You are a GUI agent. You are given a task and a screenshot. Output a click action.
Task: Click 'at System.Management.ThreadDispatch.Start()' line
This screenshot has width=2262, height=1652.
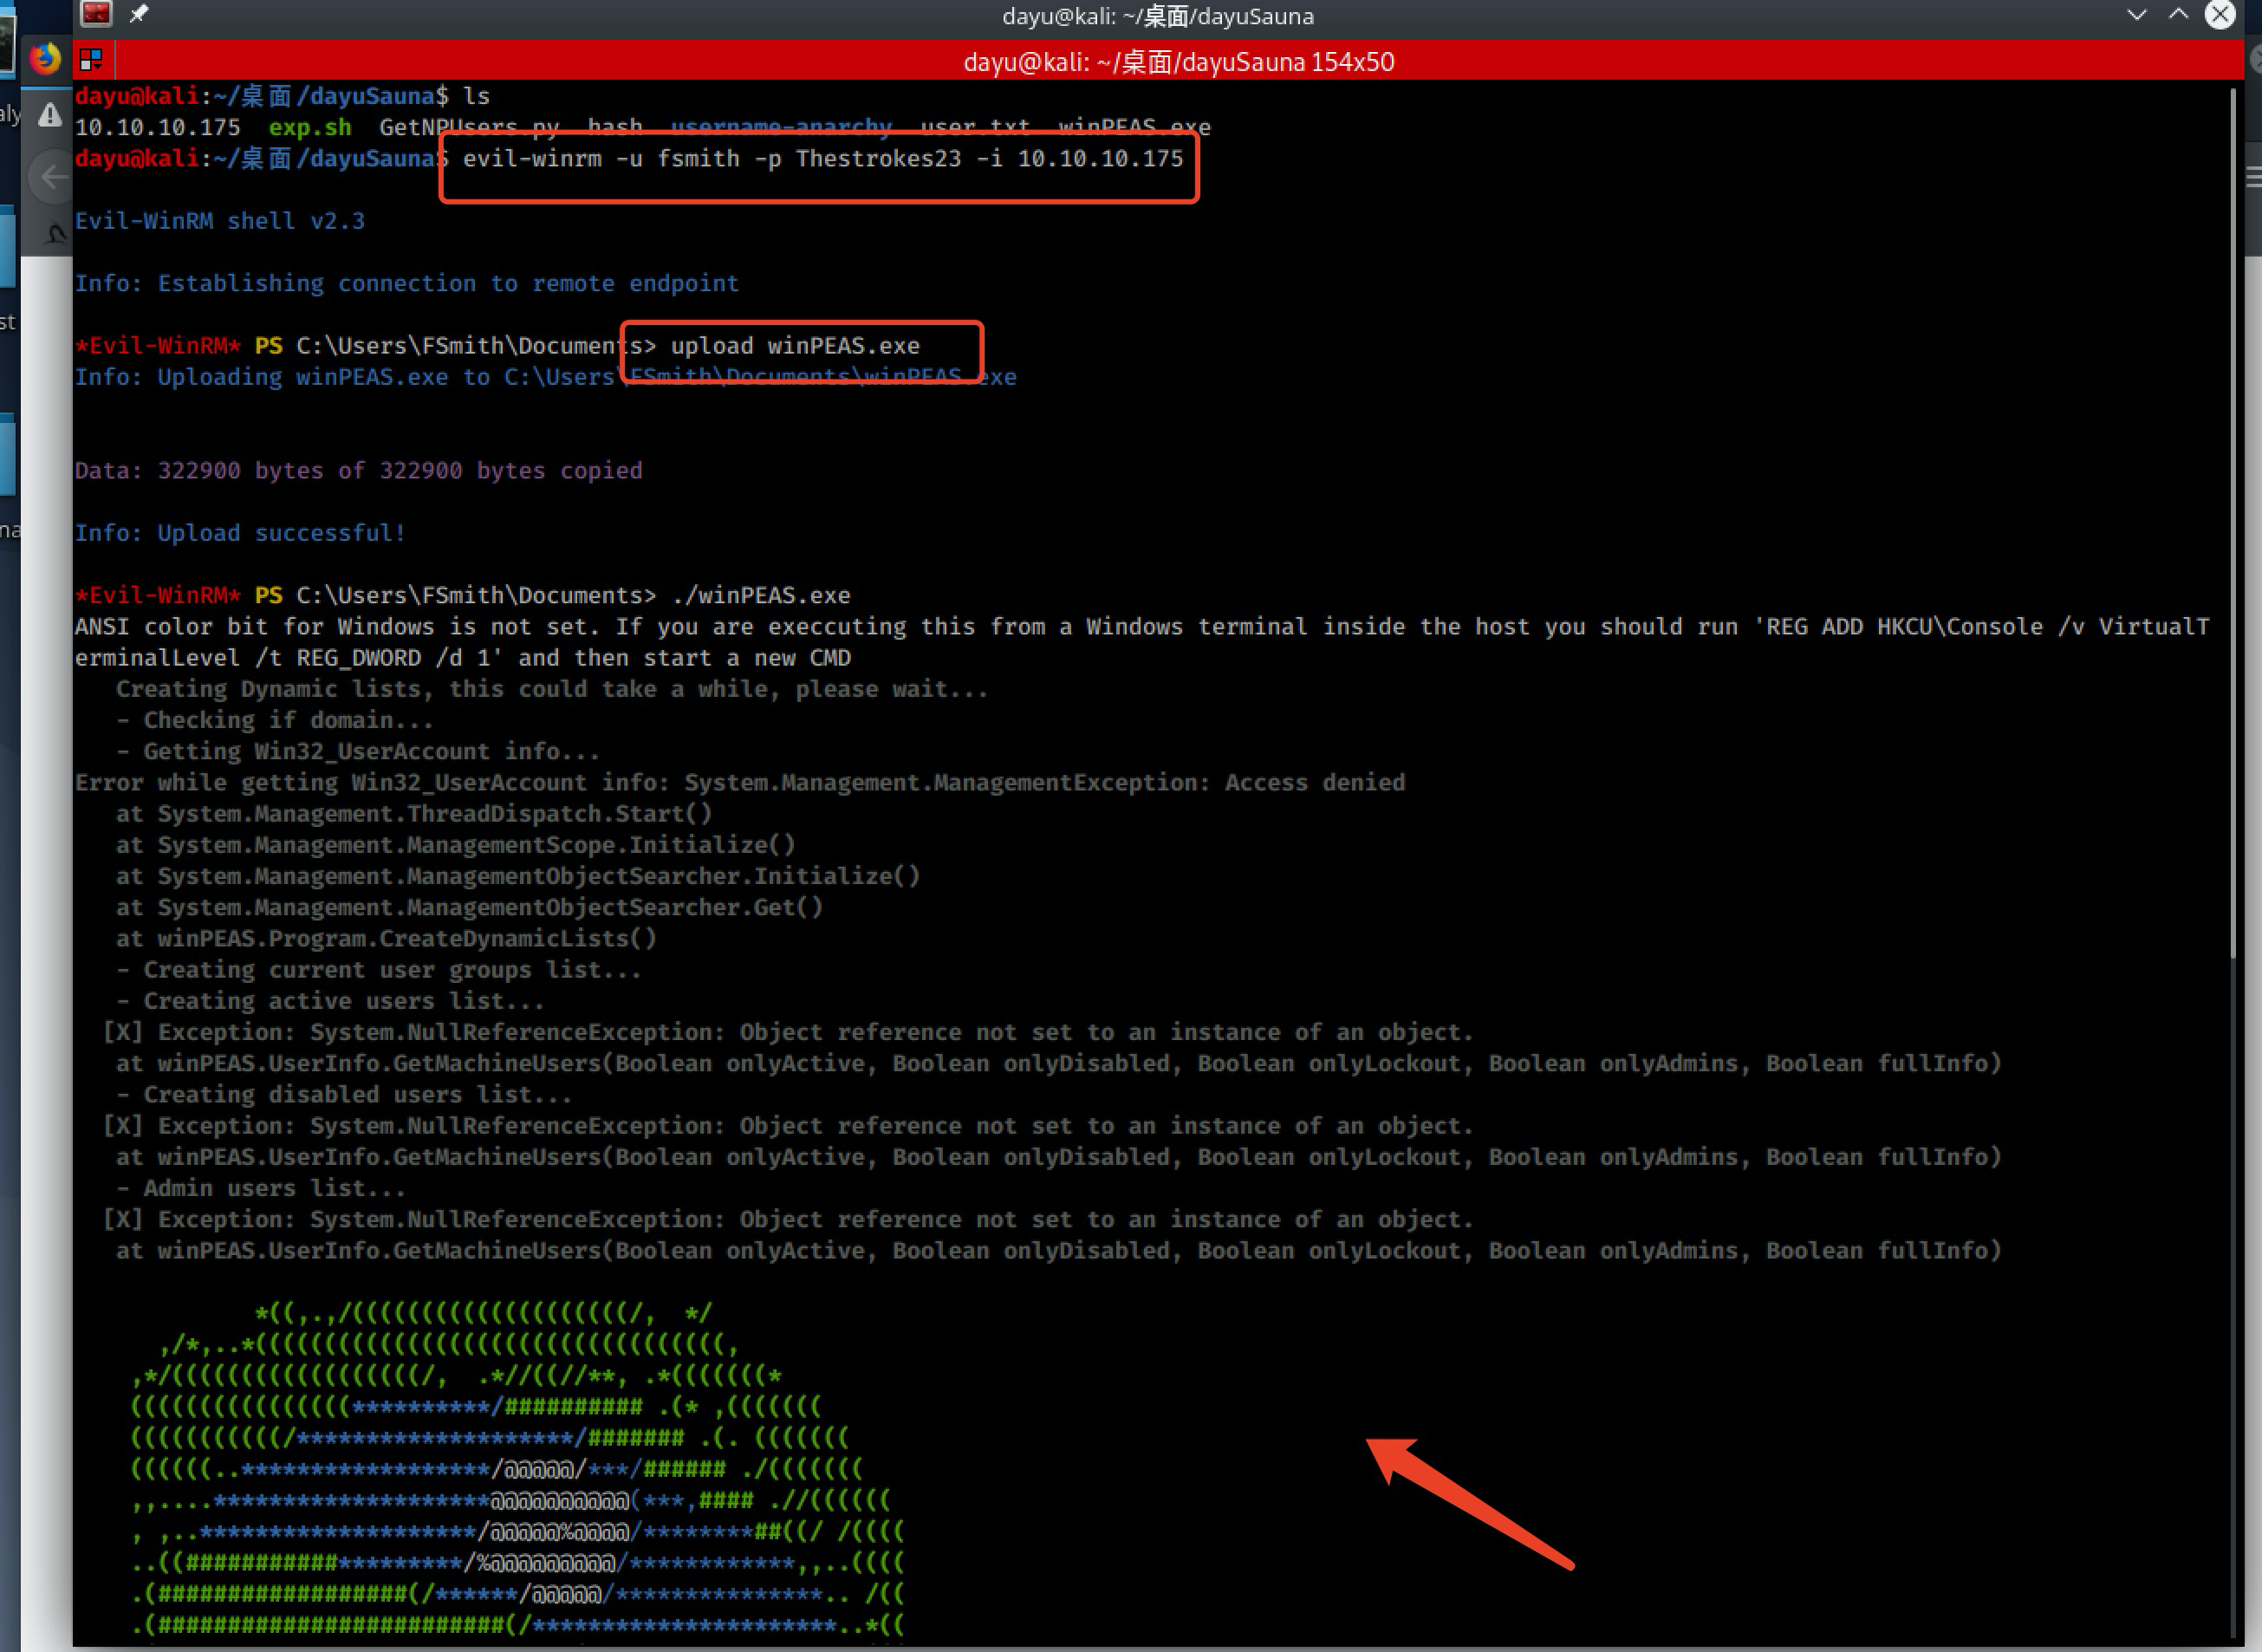(414, 814)
